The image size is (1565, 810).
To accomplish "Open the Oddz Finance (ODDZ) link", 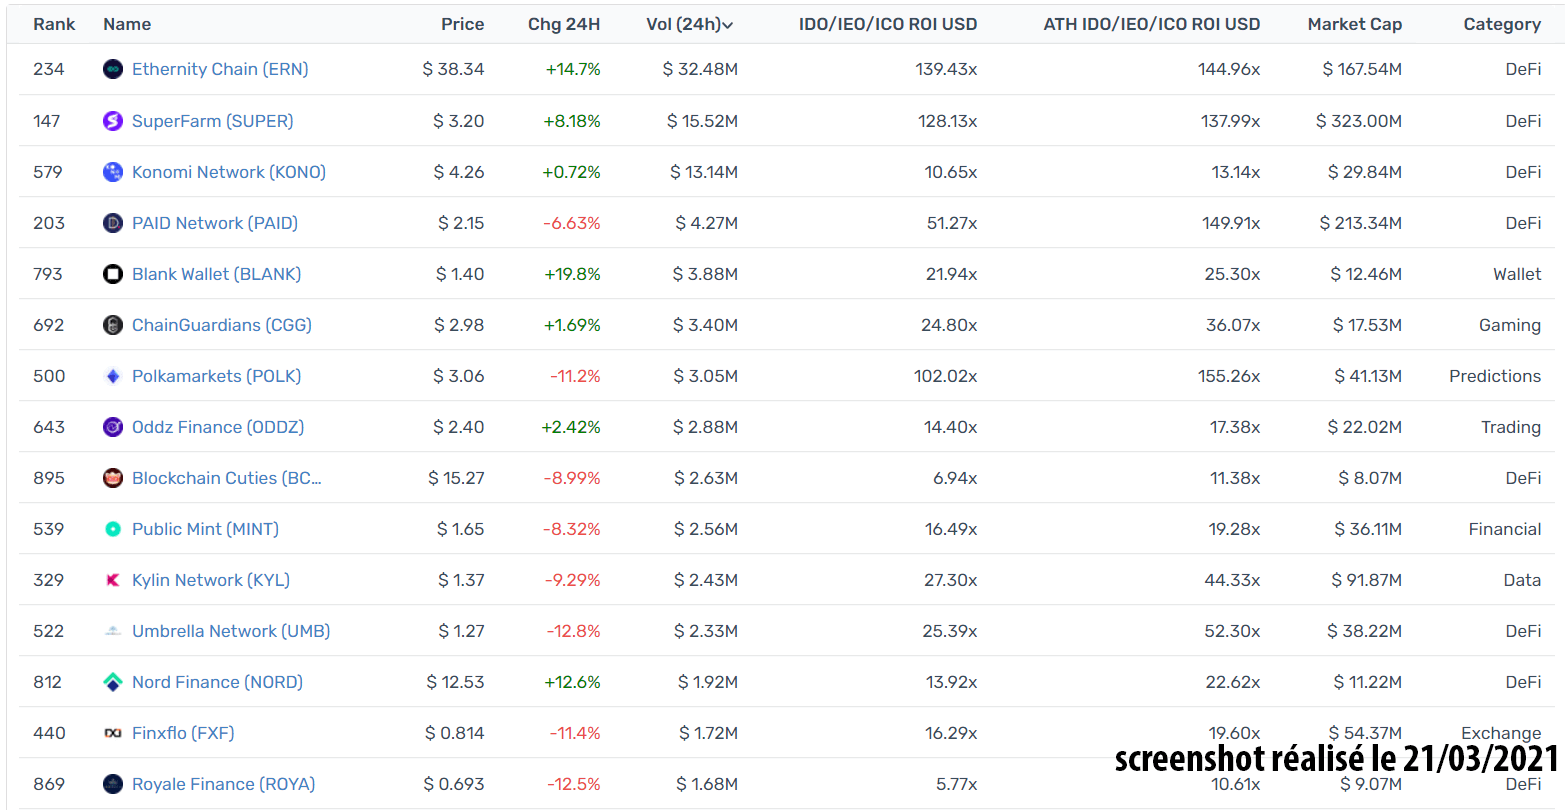I will (x=218, y=427).
